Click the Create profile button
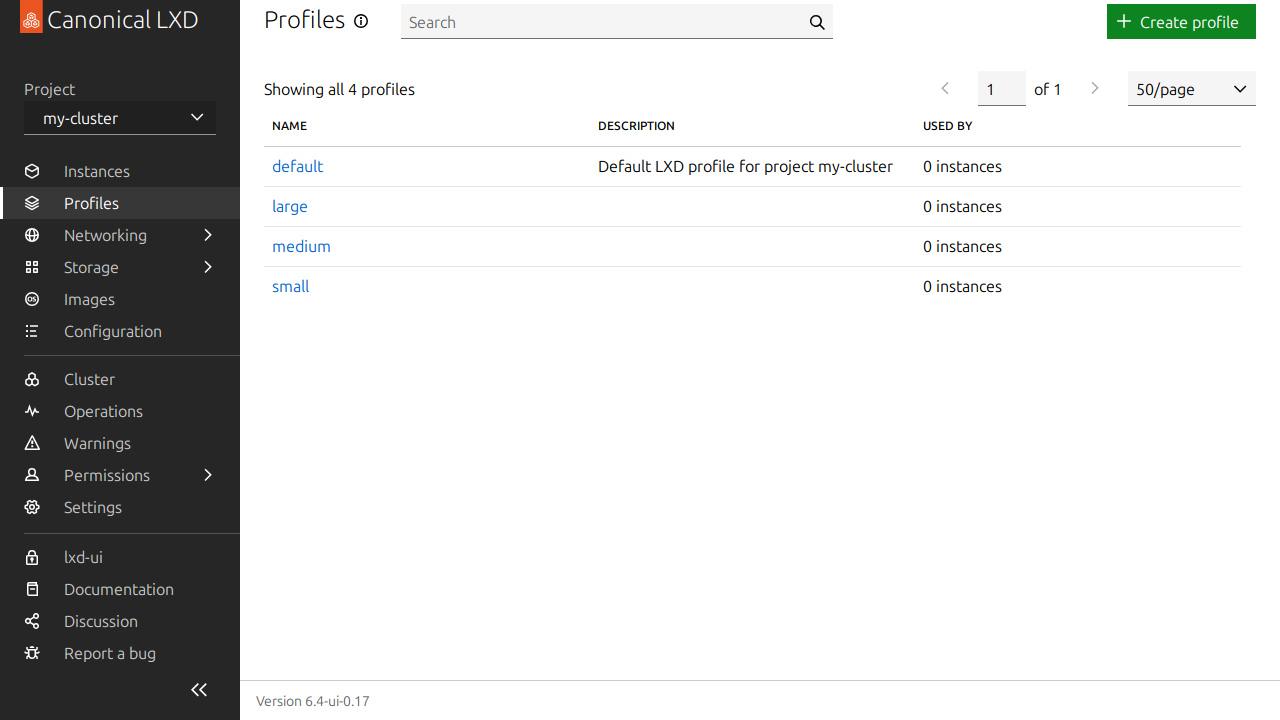 click(1181, 22)
